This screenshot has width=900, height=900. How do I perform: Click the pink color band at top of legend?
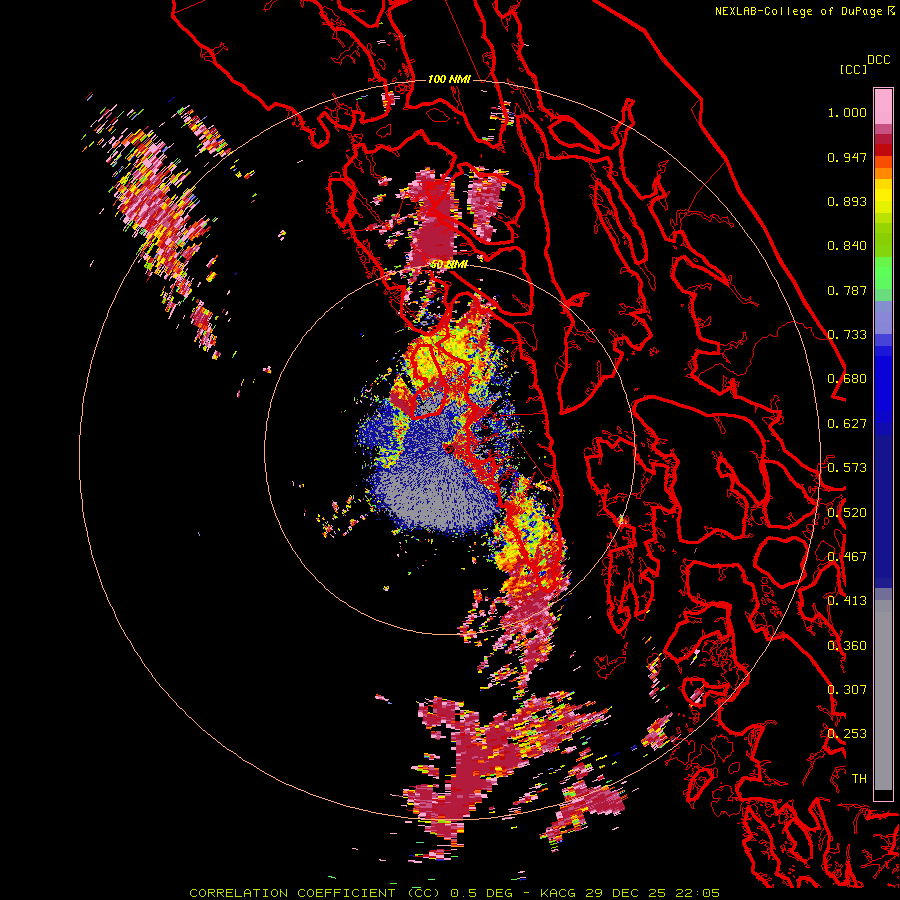point(883,106)
